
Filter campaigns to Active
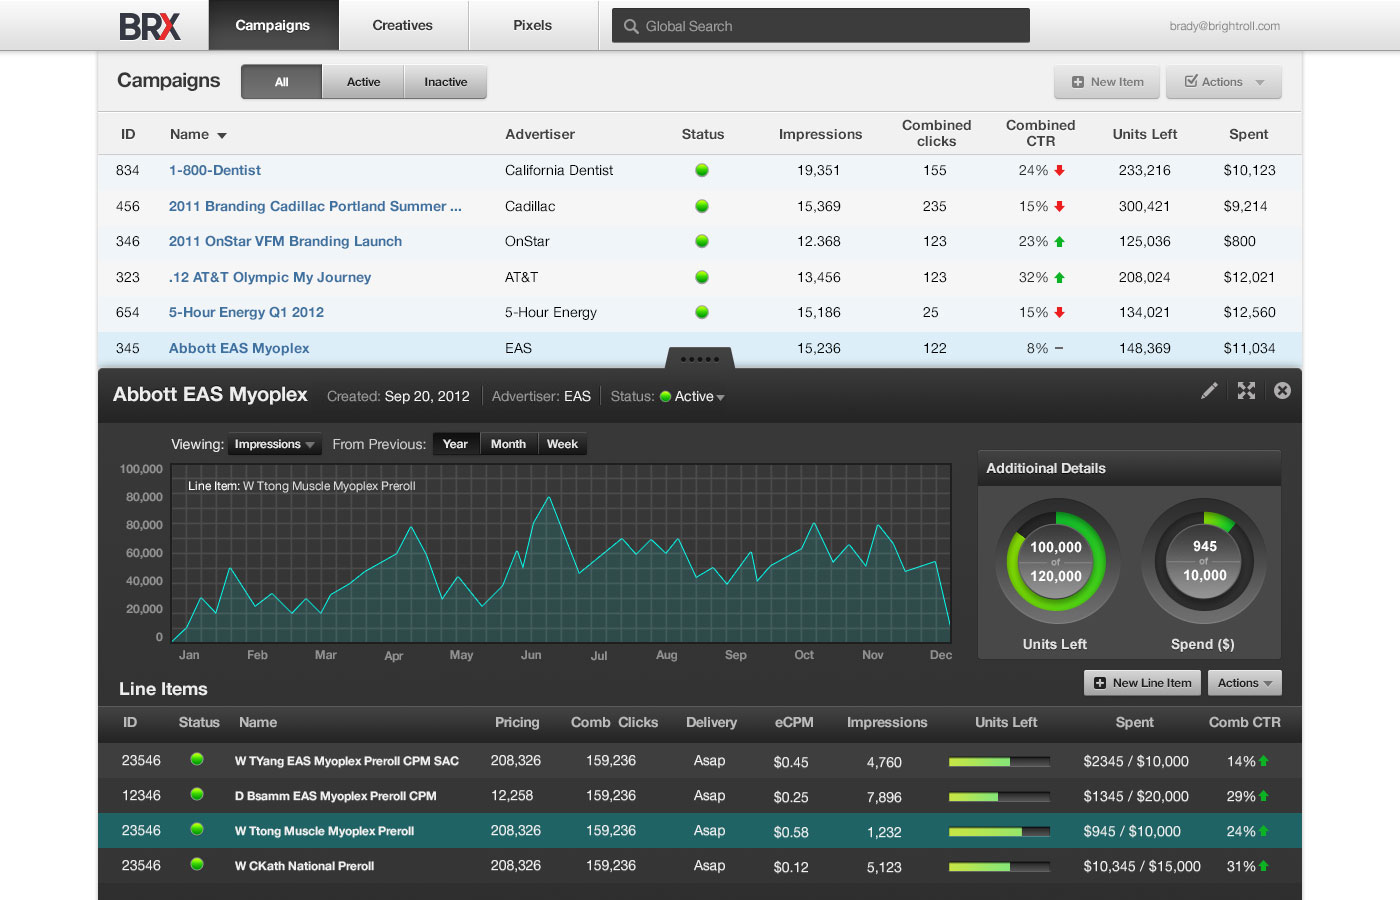pyautogui.click(x=363, y=82)
